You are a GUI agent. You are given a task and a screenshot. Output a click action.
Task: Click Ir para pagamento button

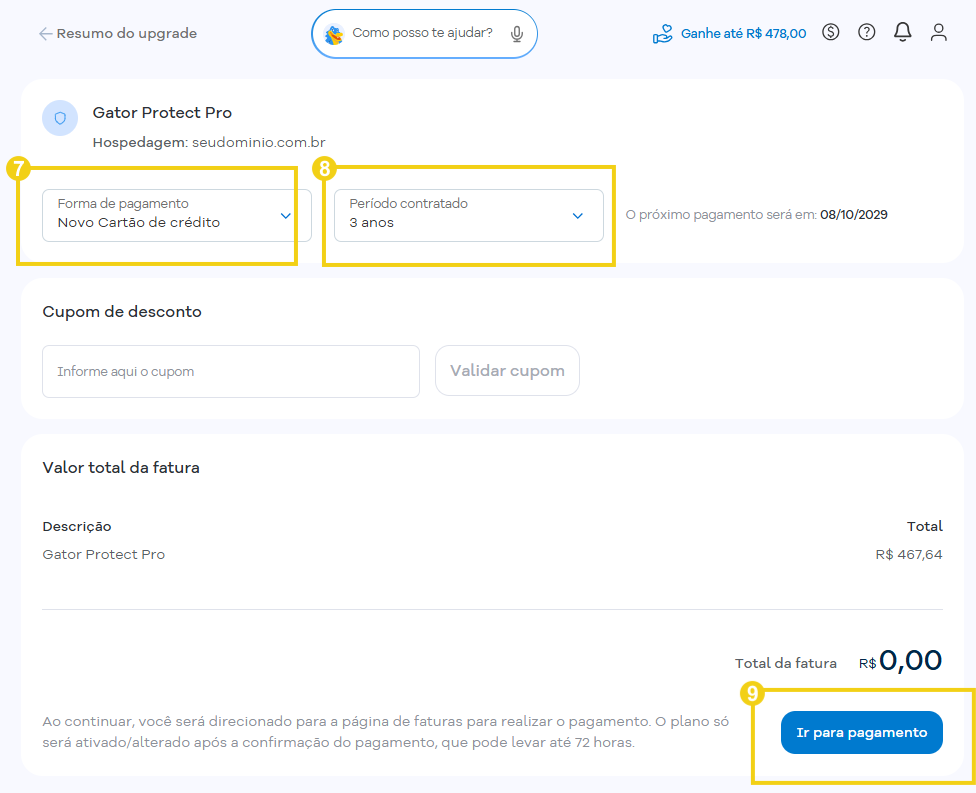[x=861, y=733]
